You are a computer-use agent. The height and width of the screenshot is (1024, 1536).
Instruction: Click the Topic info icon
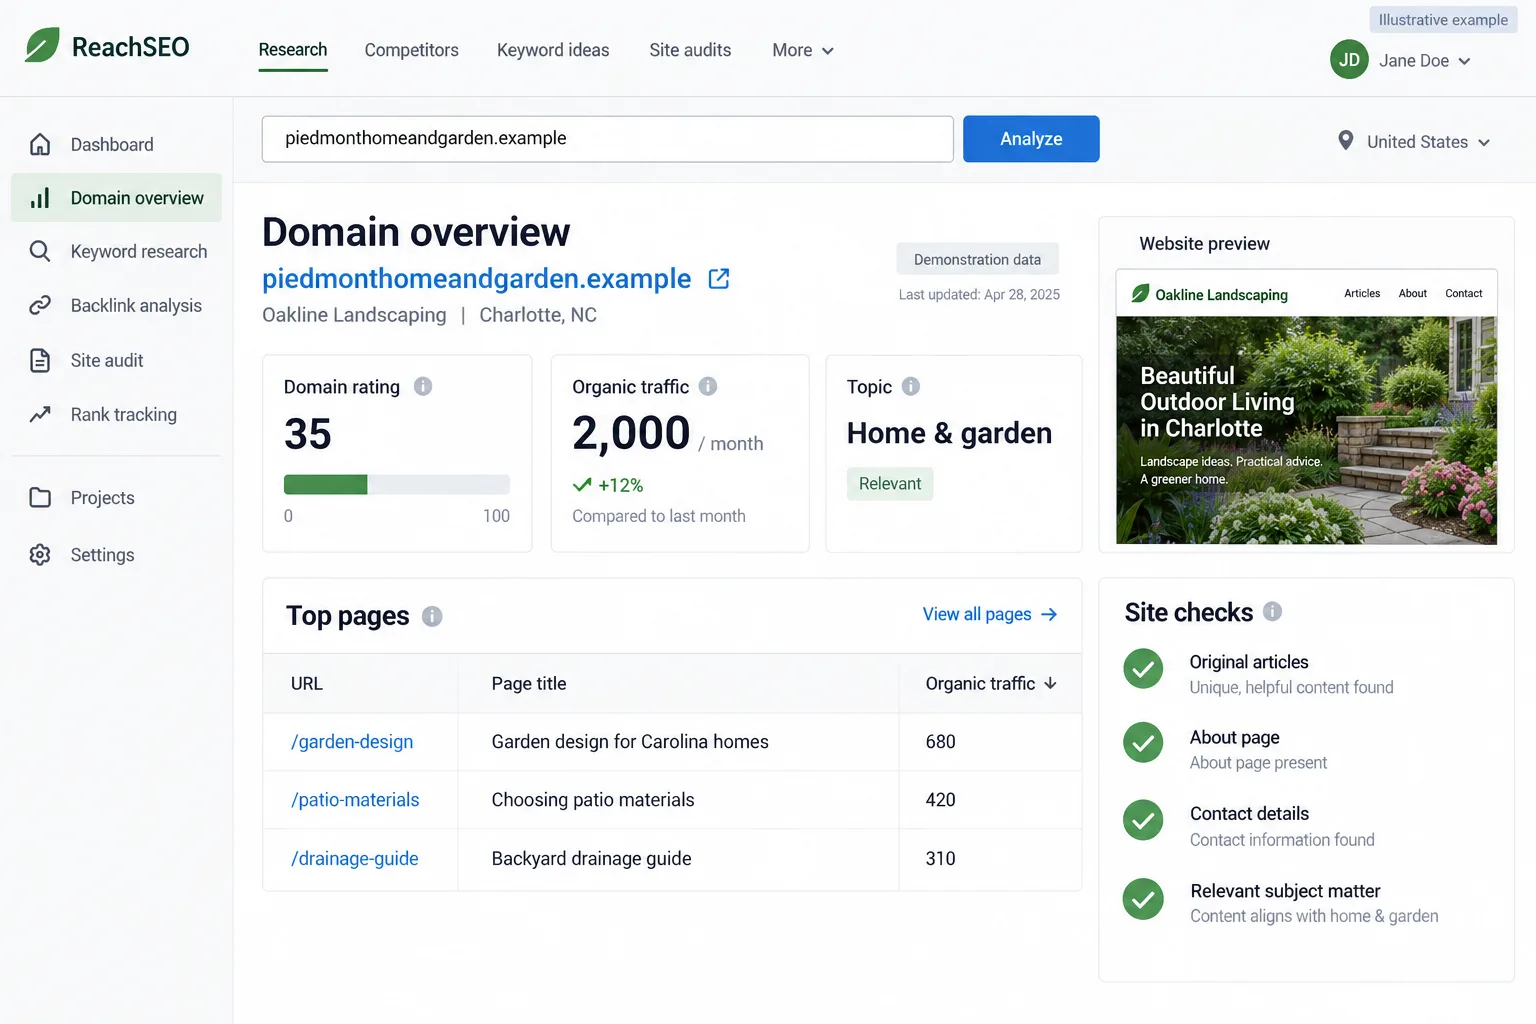(911, 386)
